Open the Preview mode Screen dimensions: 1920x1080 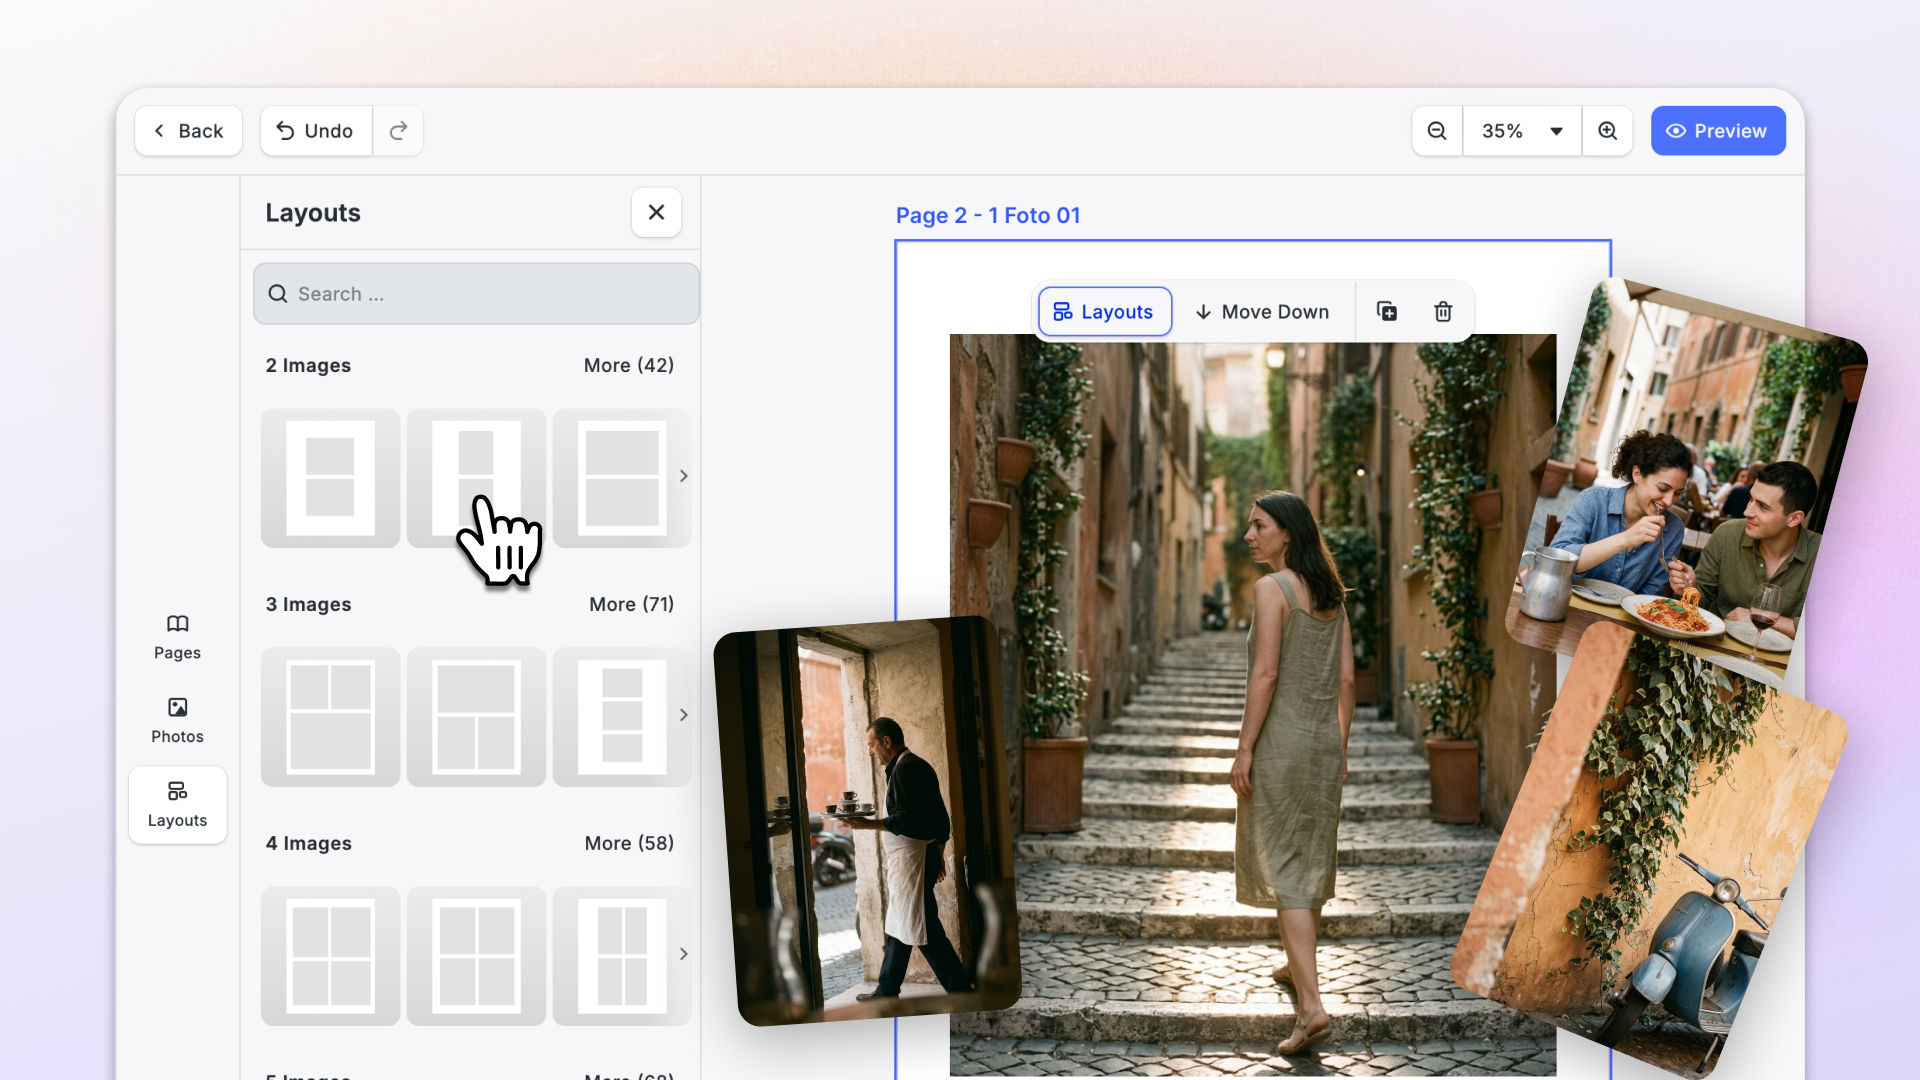click(x=1718, y=131)
